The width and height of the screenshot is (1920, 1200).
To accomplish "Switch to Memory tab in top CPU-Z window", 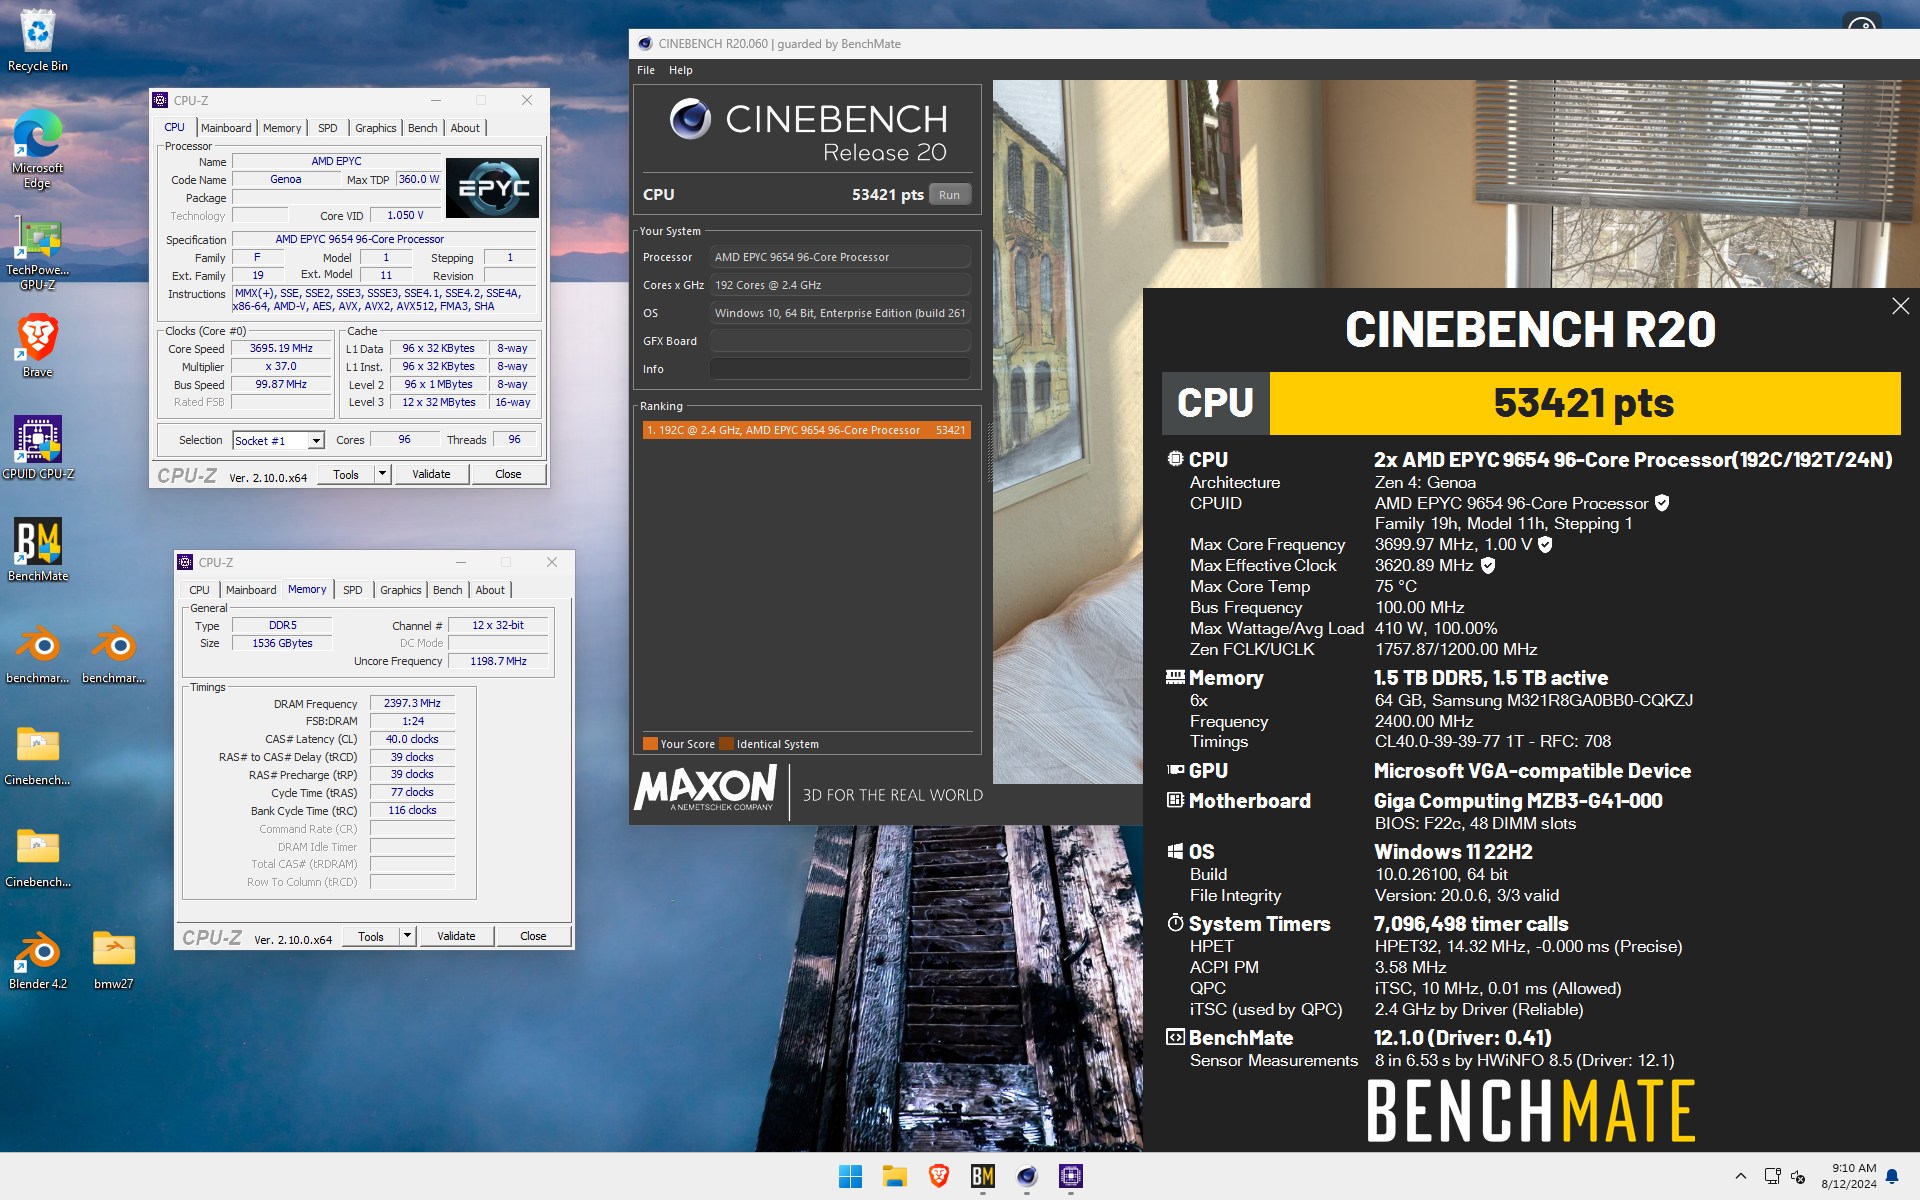I will click(x=282, y=128).
